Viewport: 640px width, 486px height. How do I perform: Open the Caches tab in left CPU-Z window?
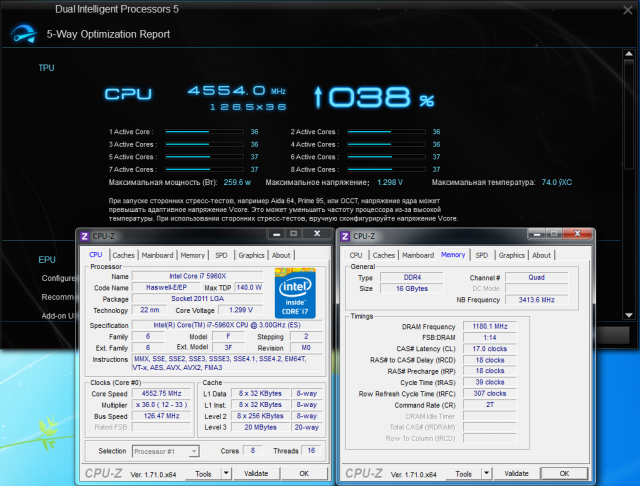[x=123, y=255]
